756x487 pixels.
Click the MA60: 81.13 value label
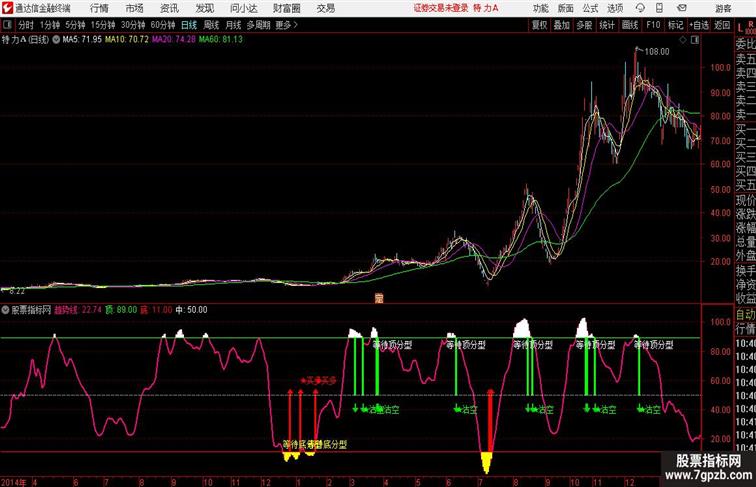221,40
